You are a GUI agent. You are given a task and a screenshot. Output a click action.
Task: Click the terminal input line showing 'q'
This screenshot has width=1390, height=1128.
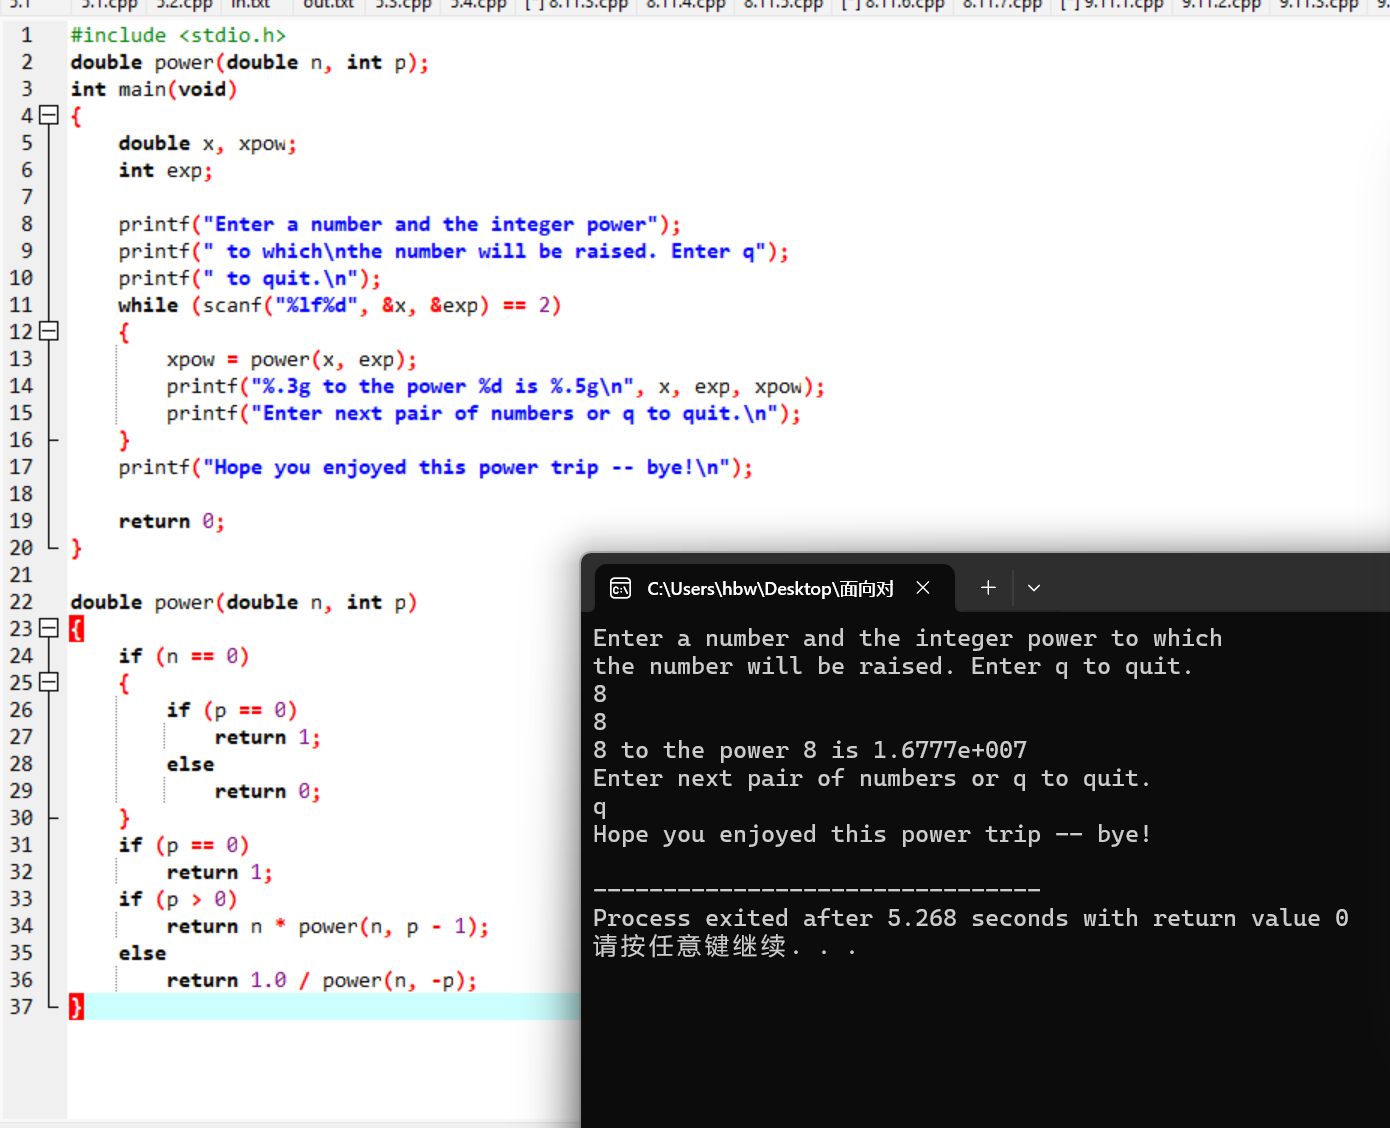(600, 807)
